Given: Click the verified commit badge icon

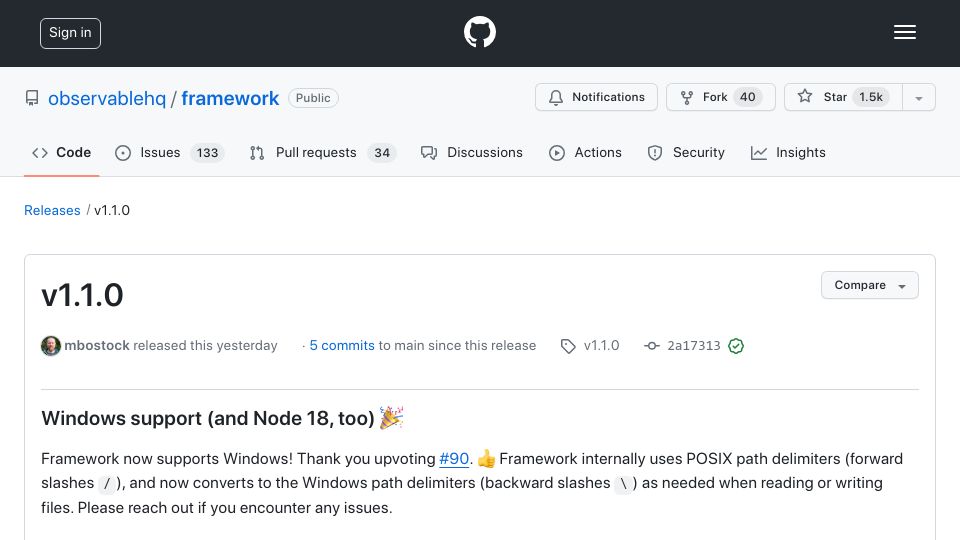Looking at the screenshot, I should tap(736, 346).
